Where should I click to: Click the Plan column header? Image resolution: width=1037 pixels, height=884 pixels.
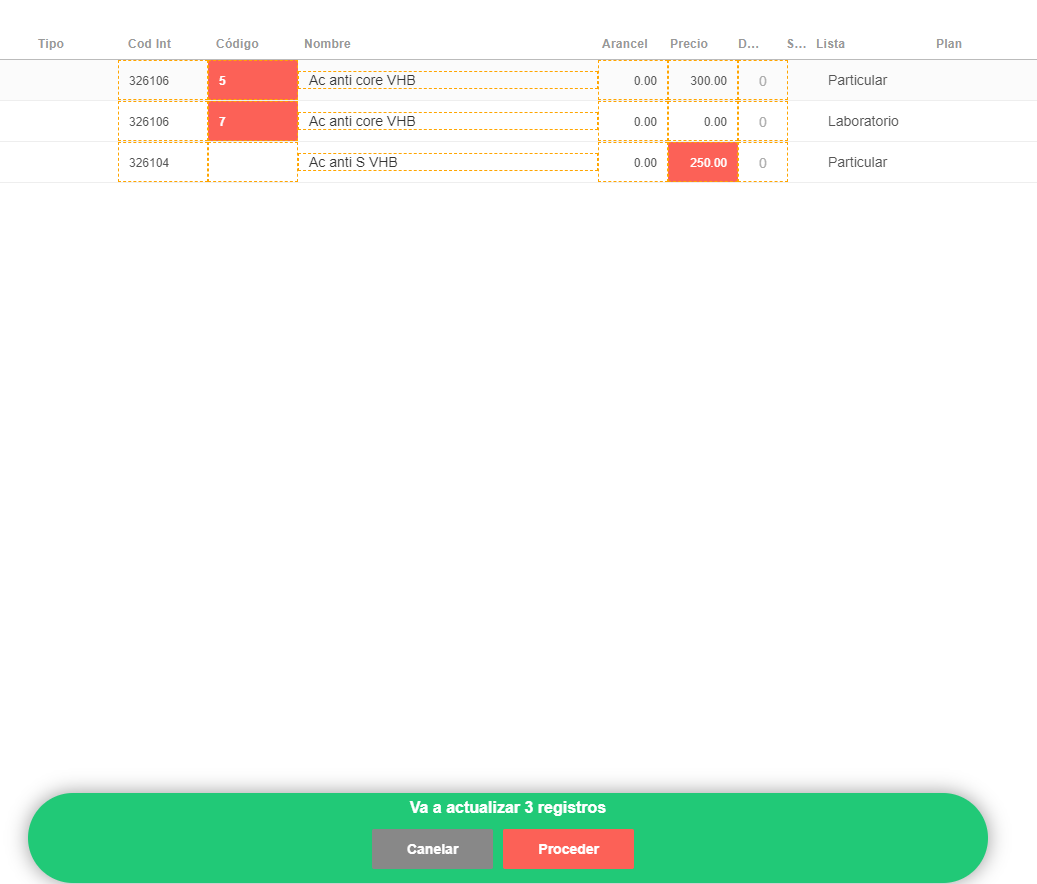click(948, 44)
